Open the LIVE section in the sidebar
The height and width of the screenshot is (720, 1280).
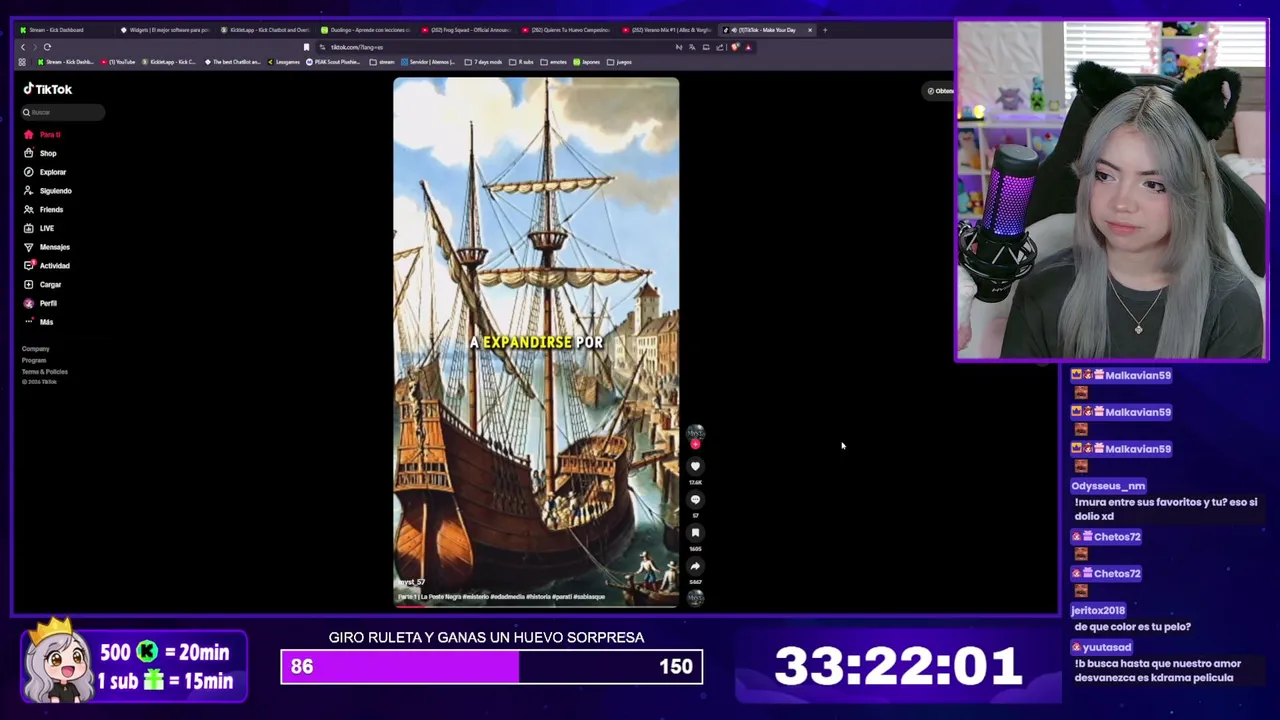click(x=40, y=228)
